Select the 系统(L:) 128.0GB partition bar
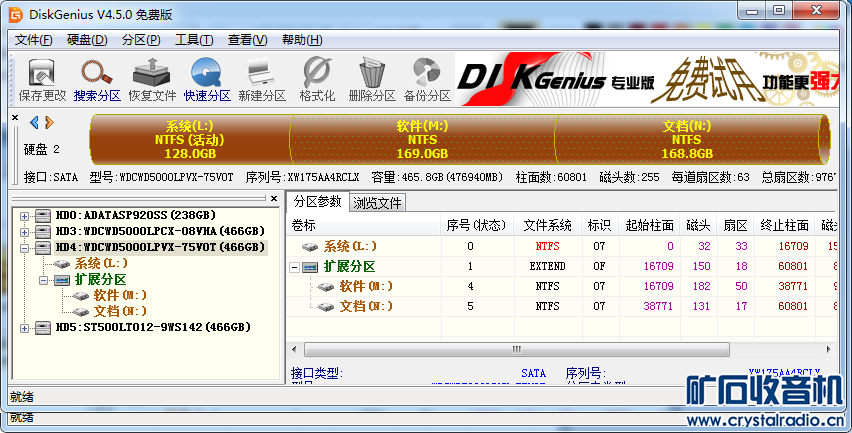 pyautogui.click(x=190, y=140)
